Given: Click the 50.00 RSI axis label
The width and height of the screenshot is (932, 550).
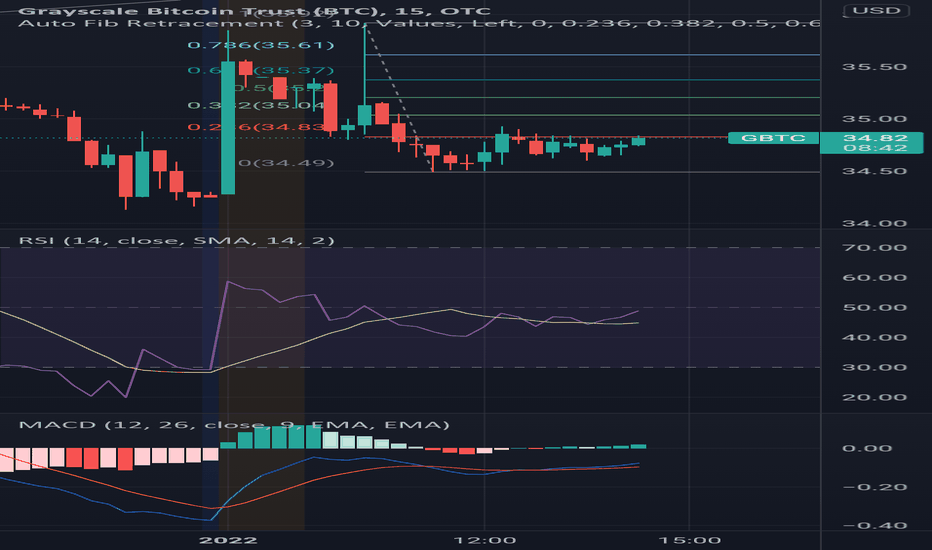Looking at the screenshot, I should 874,307.
